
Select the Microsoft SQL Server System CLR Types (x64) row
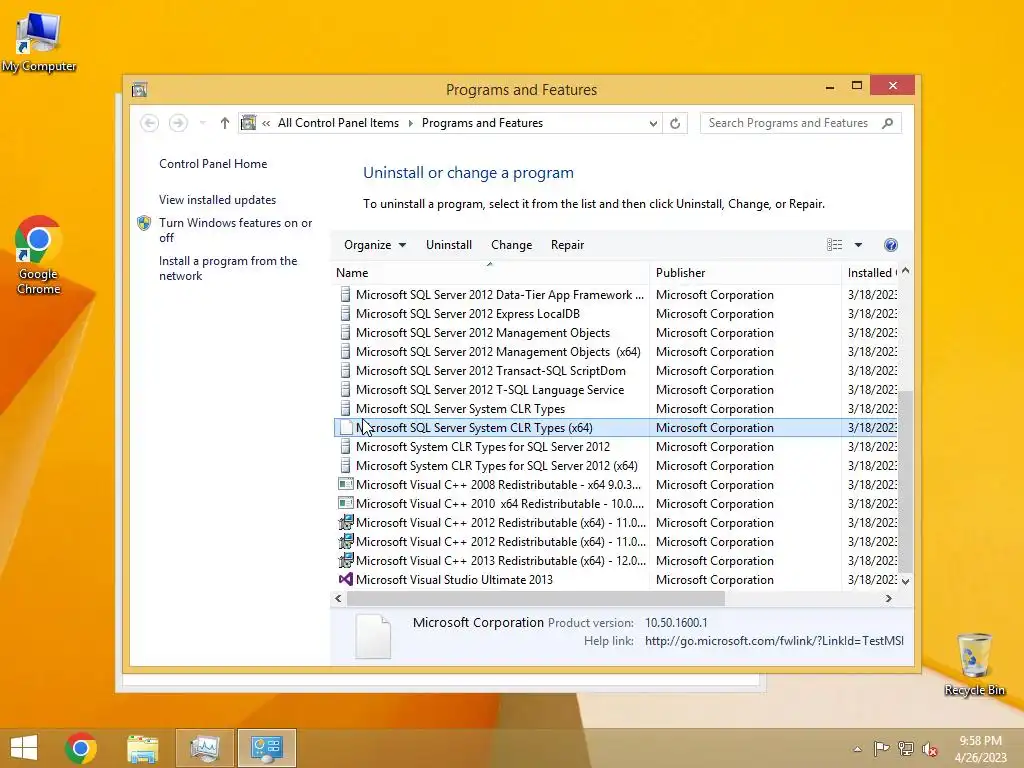tap(615, 428)
